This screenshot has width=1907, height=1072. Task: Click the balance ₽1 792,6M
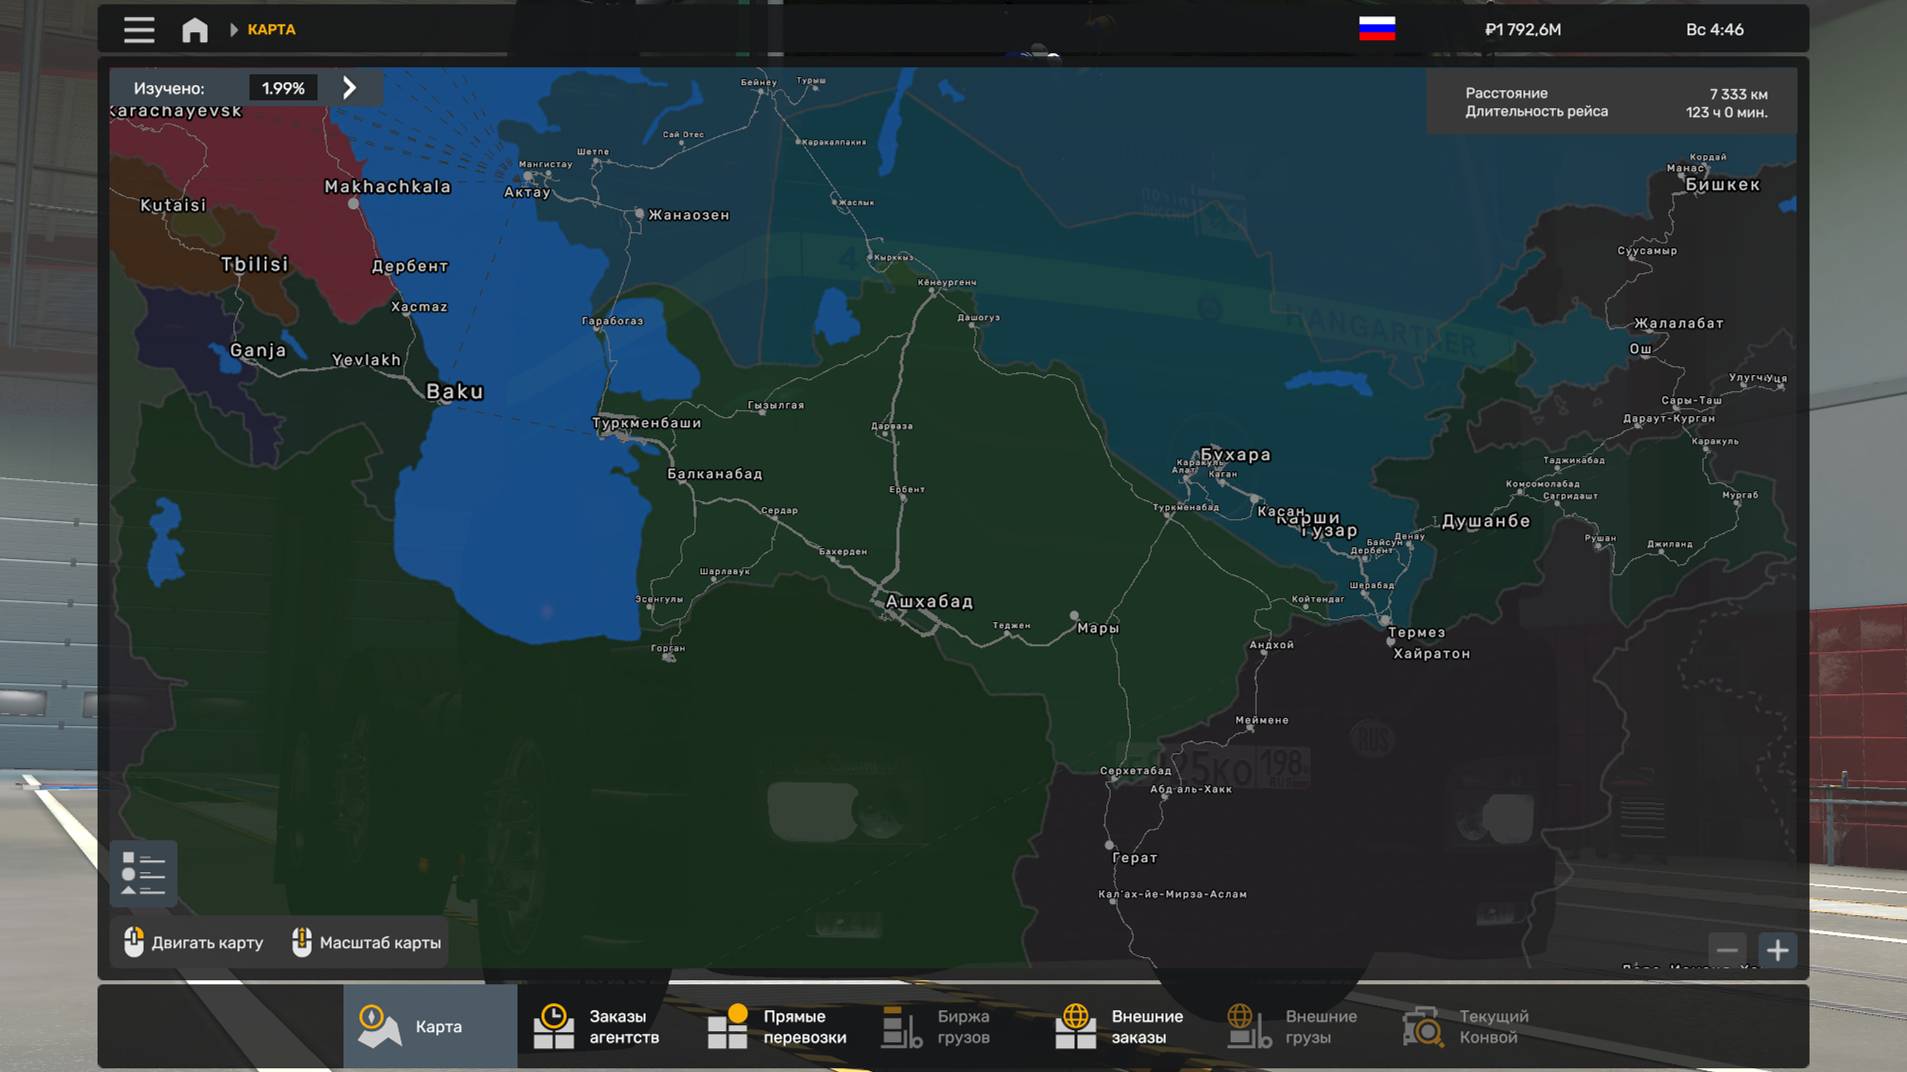click(x=1523, y=30)
